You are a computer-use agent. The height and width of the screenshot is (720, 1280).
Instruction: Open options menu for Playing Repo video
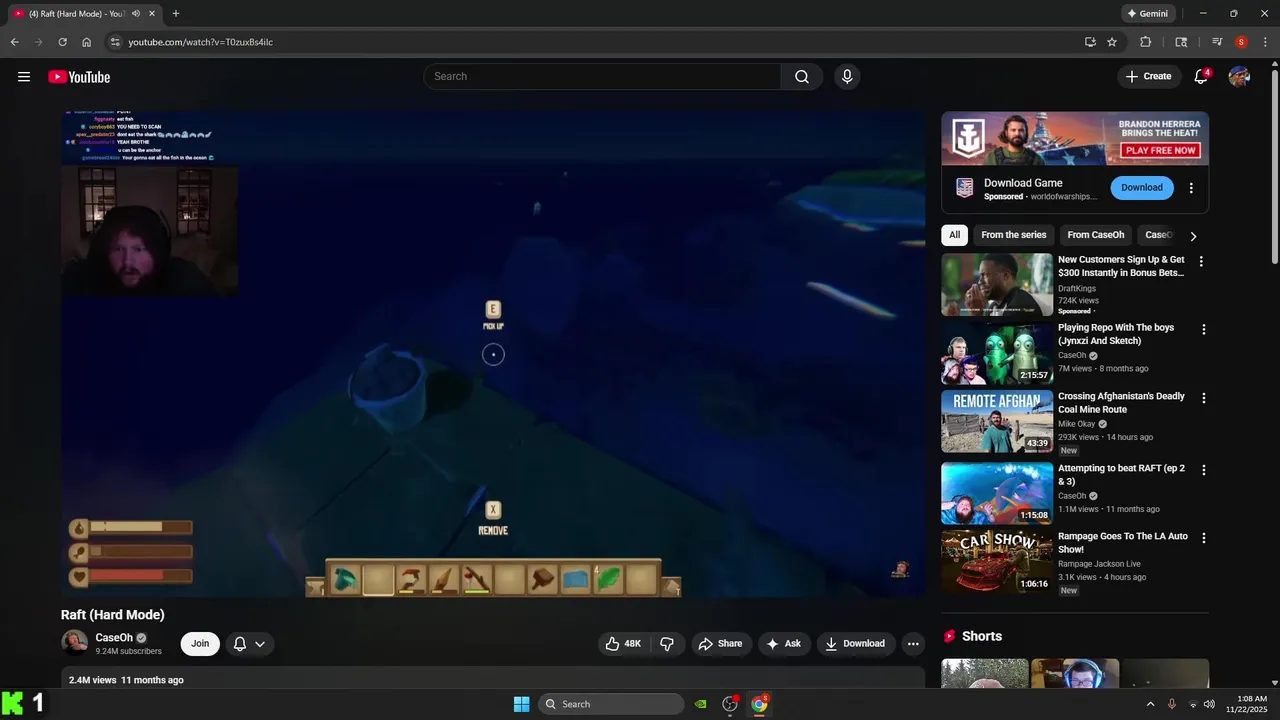coord(1203,330)
